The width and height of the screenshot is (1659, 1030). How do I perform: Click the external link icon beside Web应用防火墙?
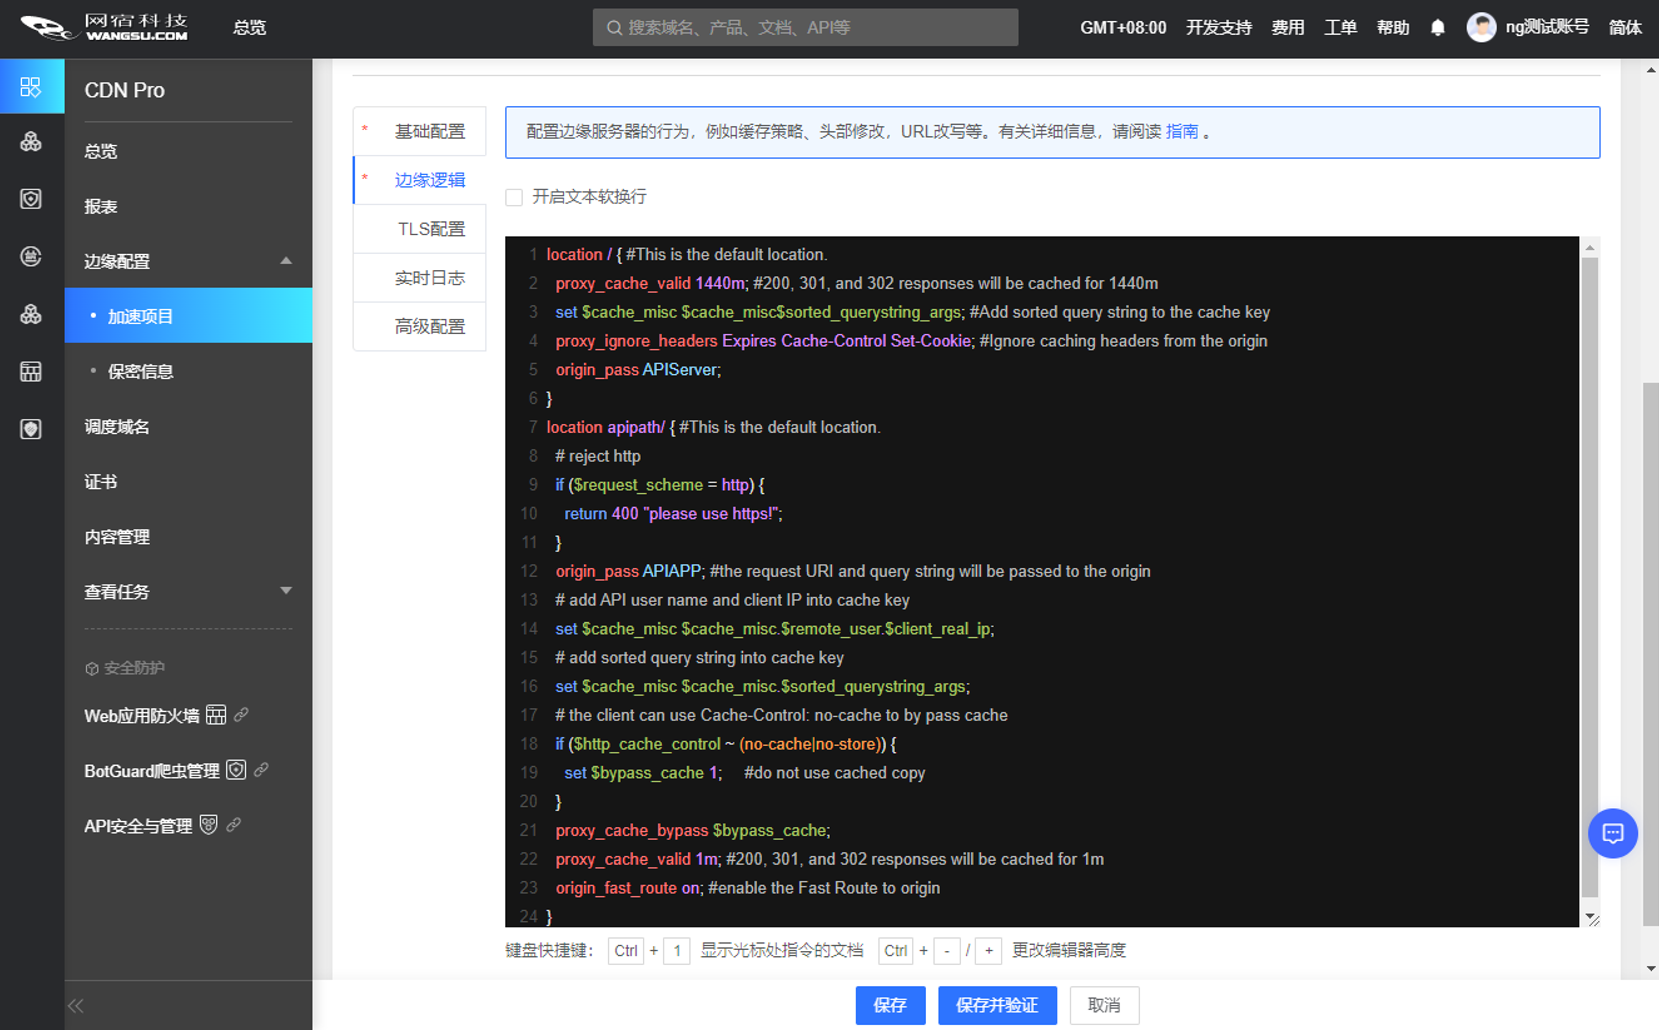click(x=241, y=715)
